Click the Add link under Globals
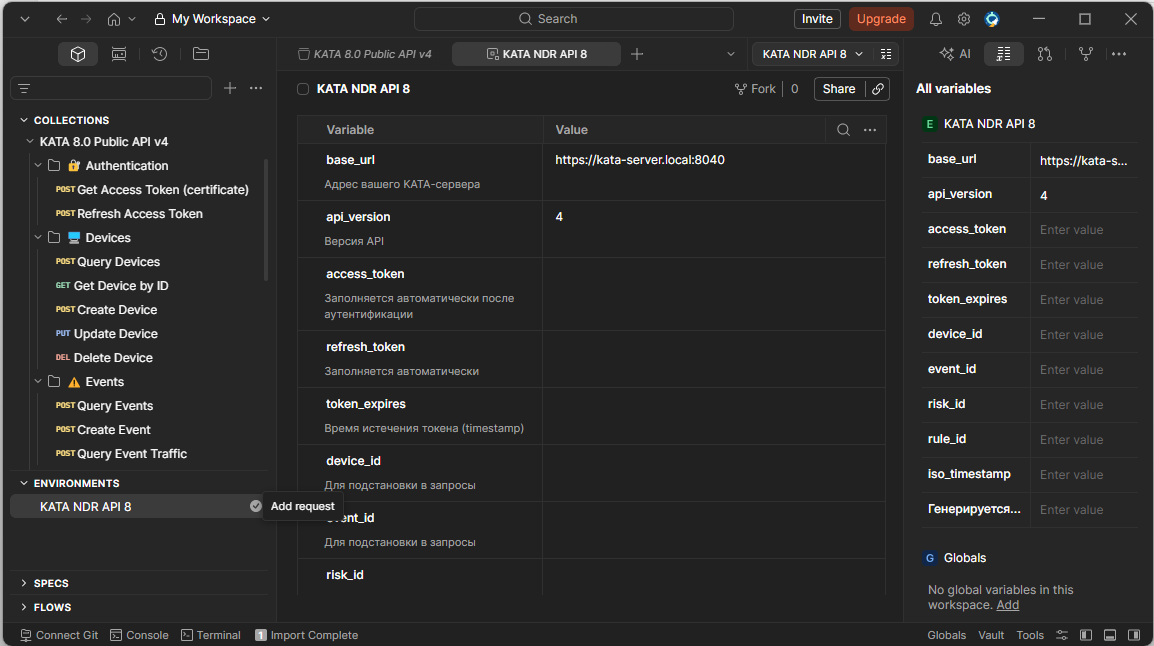Image resolution: width=1154 pixels, height=646 pixels. (1008, 605)
